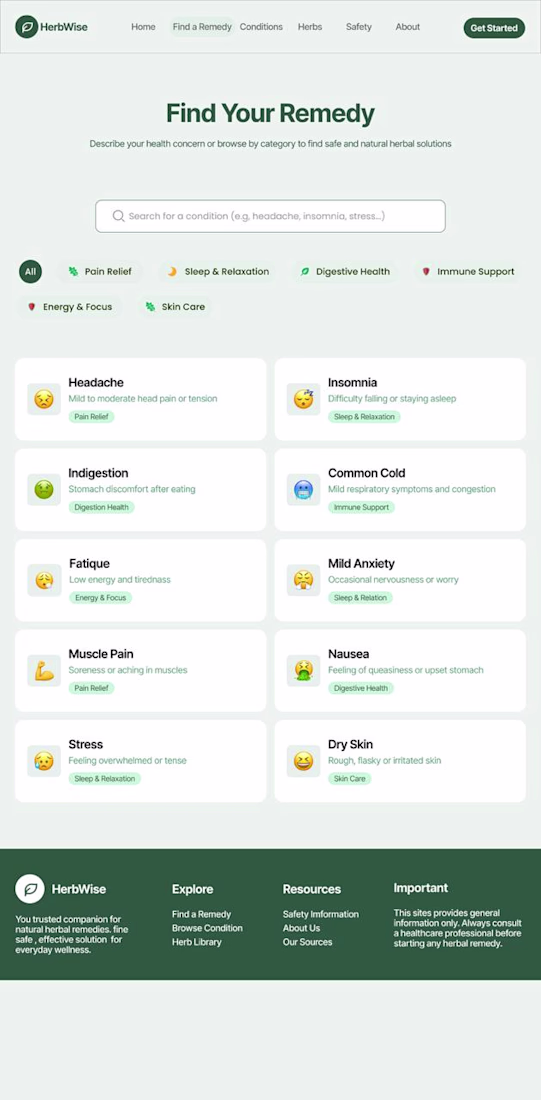Click the Indigestion card title

click(98, 473)
